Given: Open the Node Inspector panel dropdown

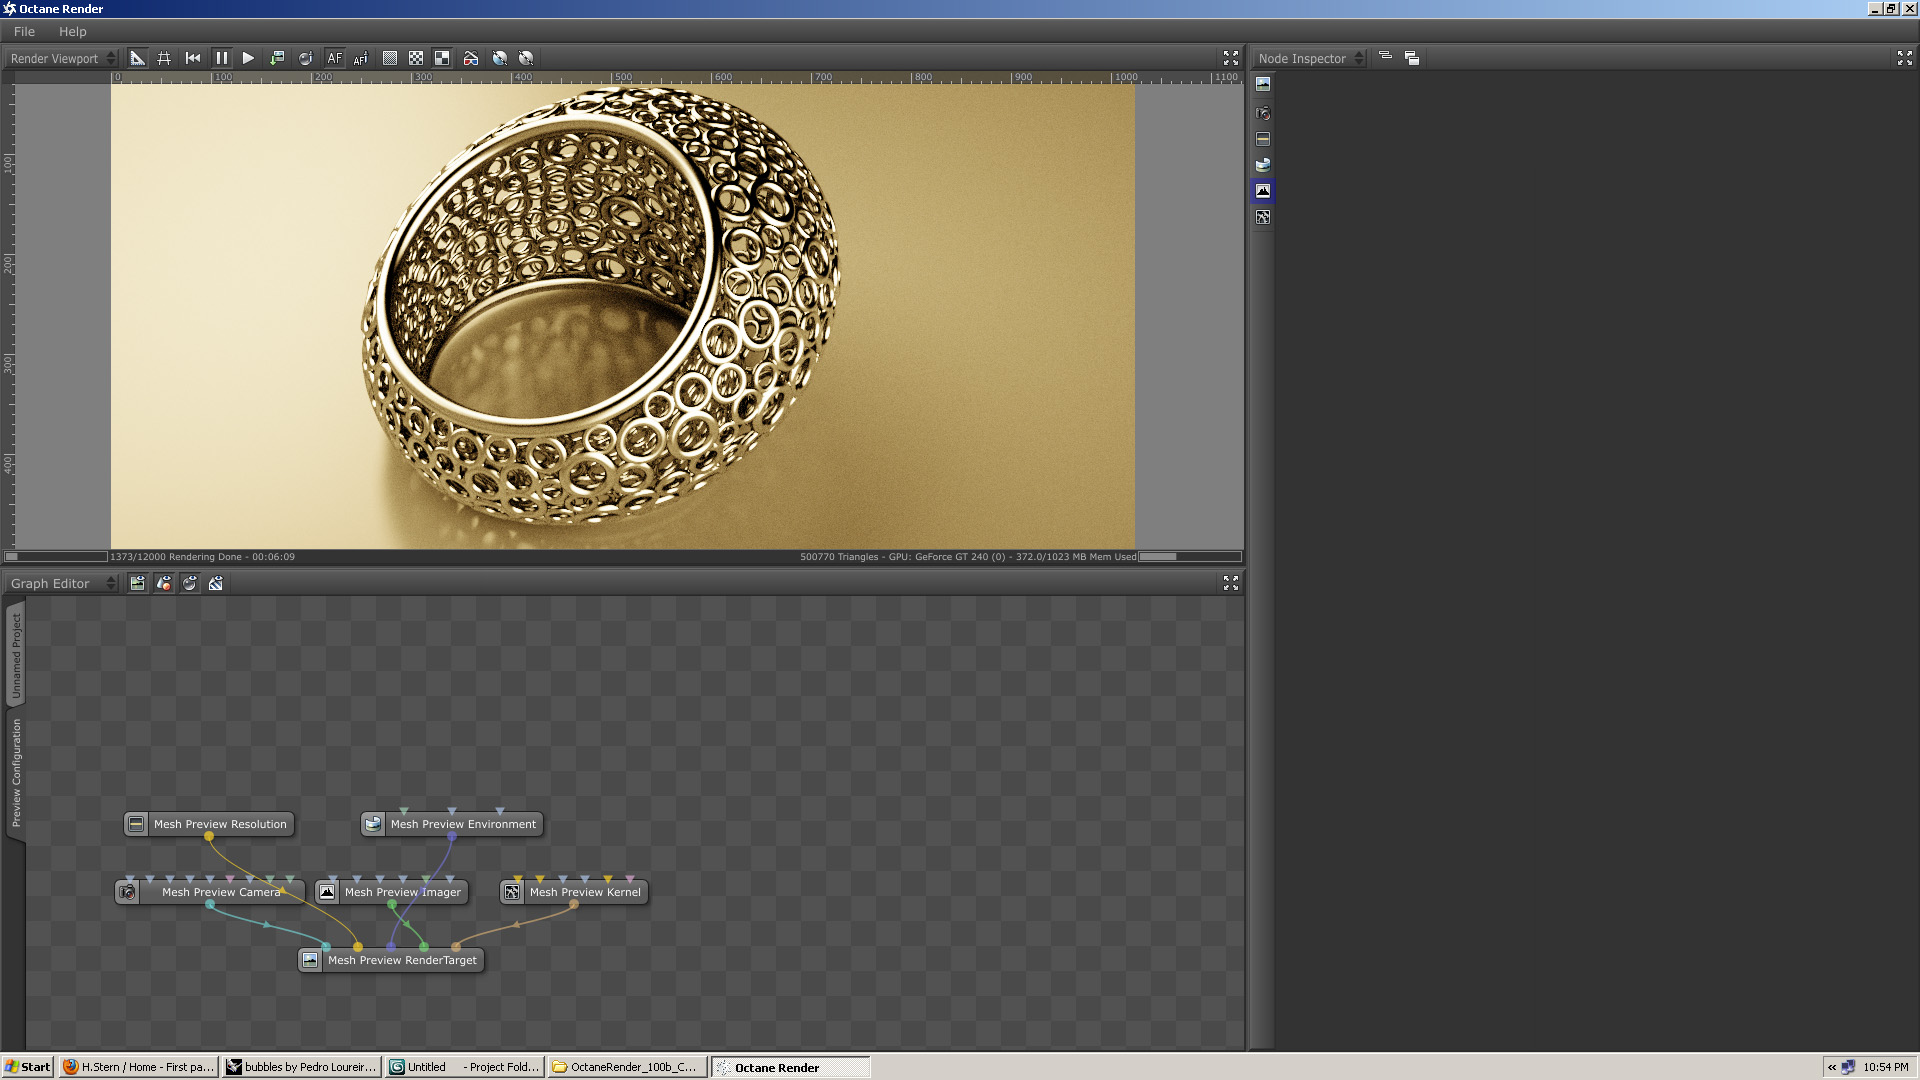Looking at the screenshot, I should pyautogui.click(x=1310, y=58).
